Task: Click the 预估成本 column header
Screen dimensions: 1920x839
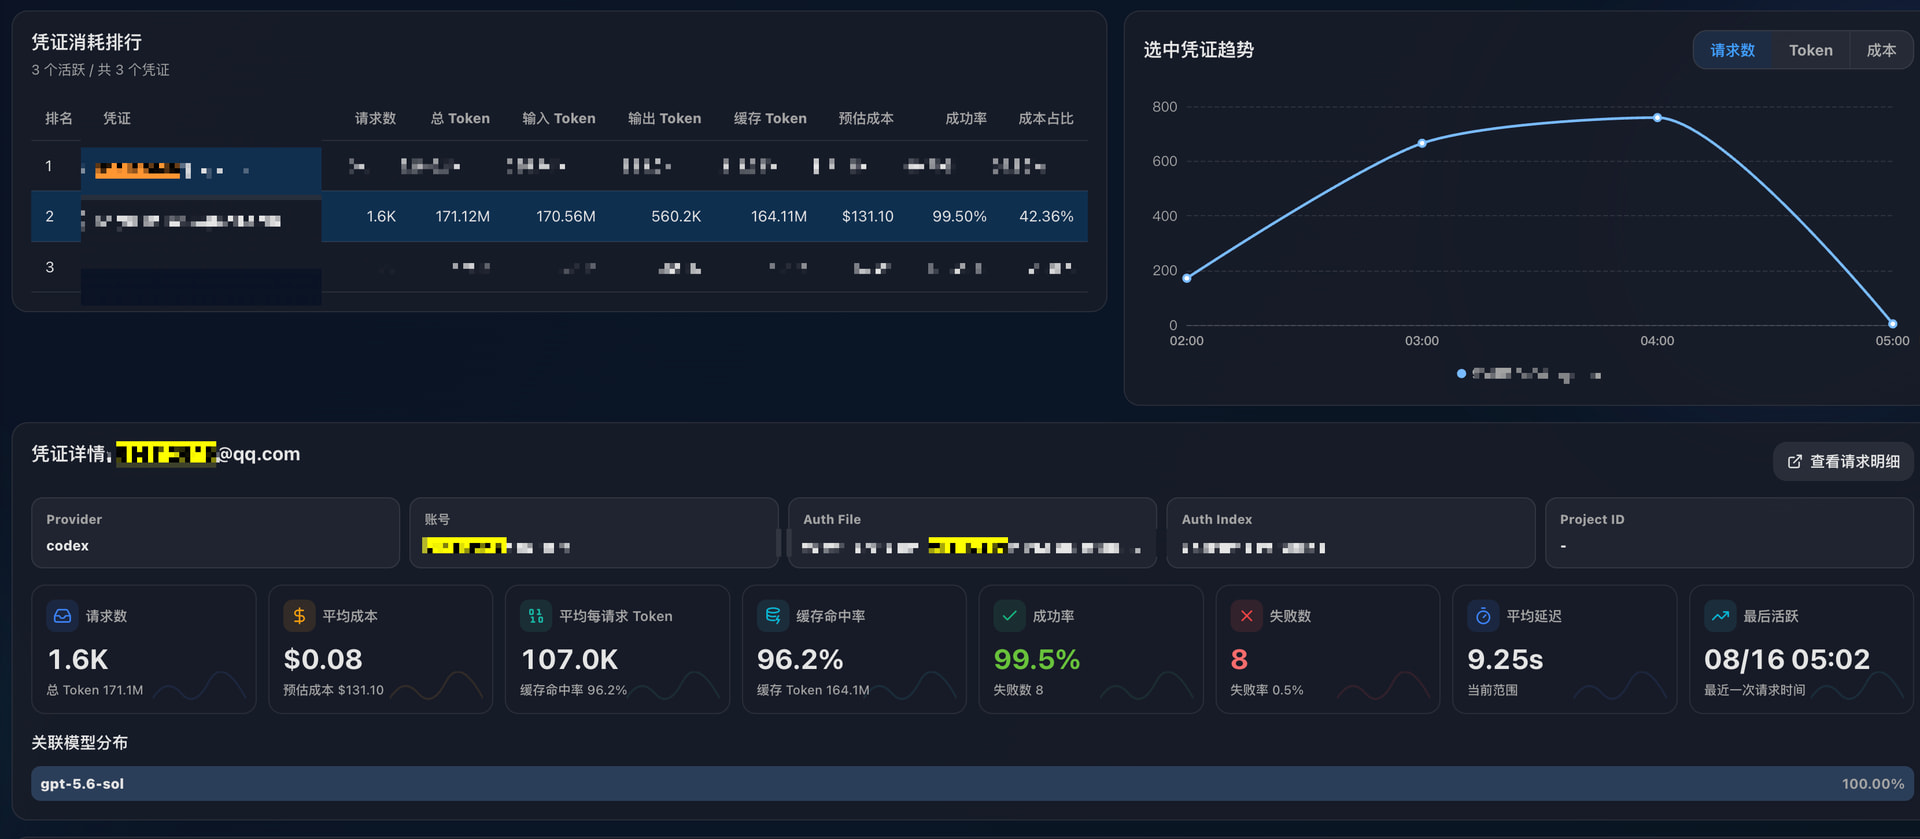Action: point(866,118)
